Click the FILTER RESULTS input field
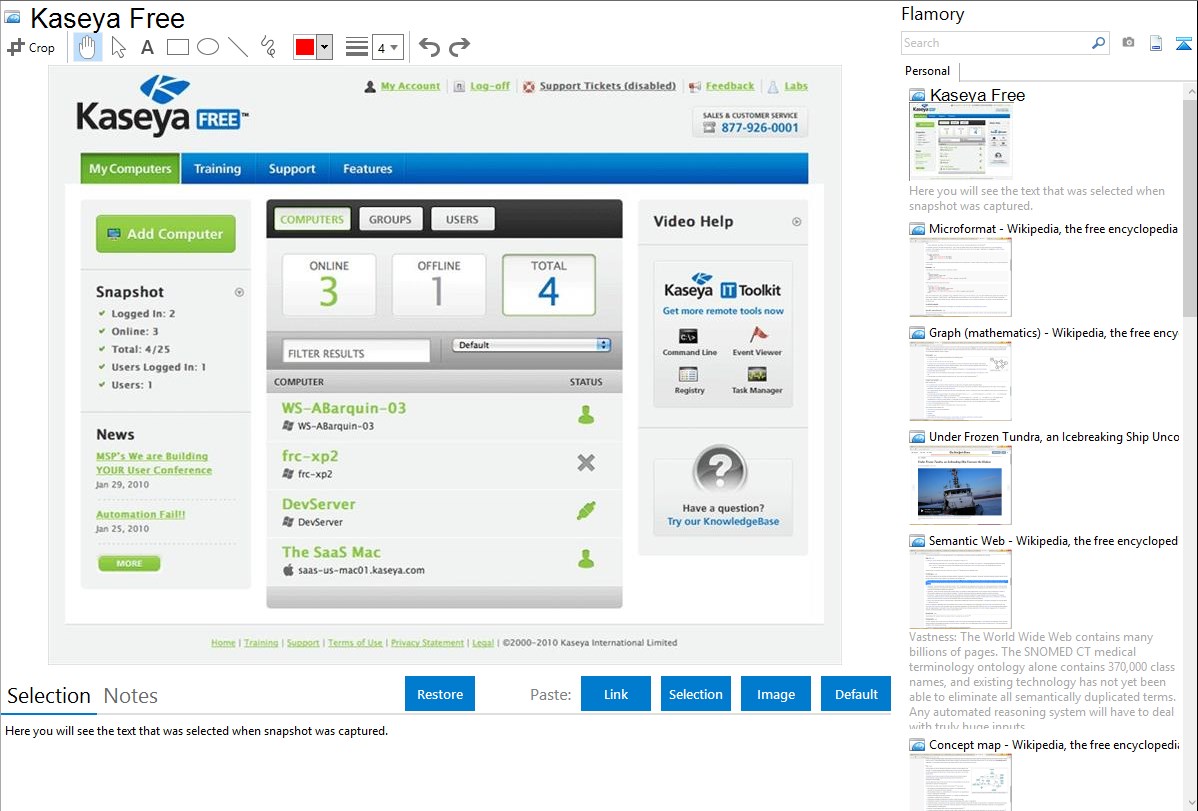 (x=356, y=353)
